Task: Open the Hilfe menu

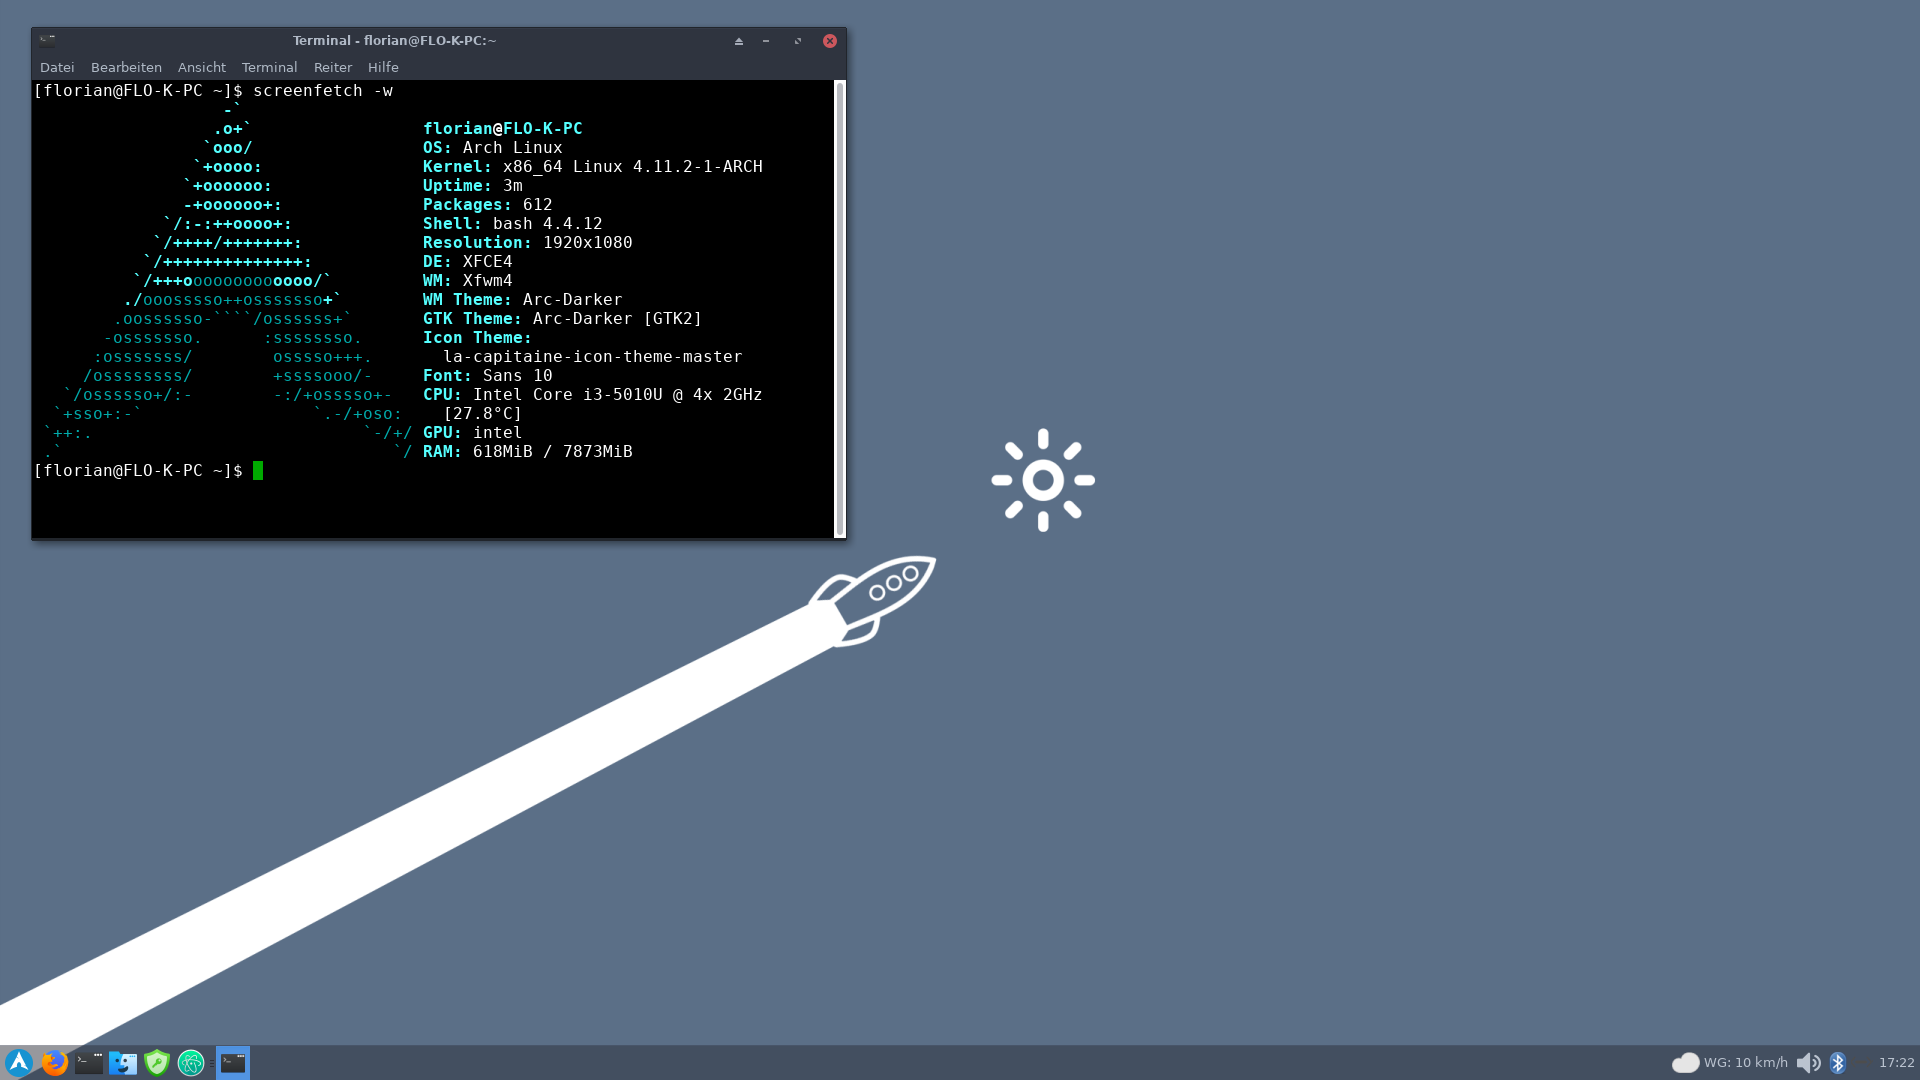Action: tap(383, 67)
